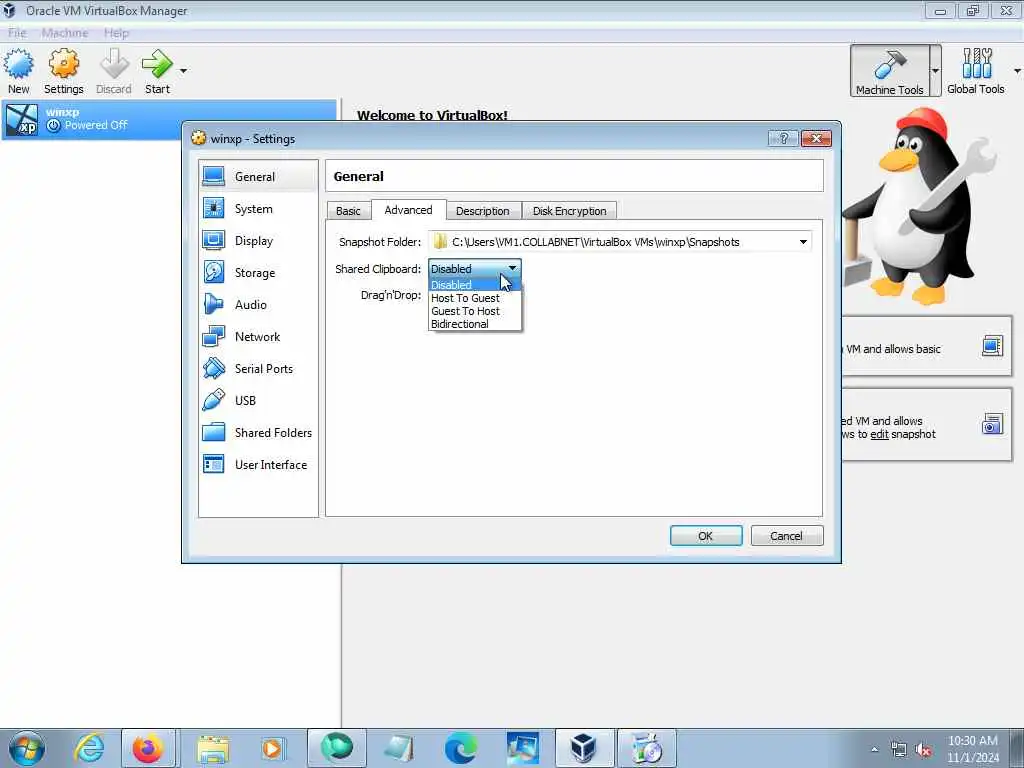Open the Display settings category

(x=259, y=240)
